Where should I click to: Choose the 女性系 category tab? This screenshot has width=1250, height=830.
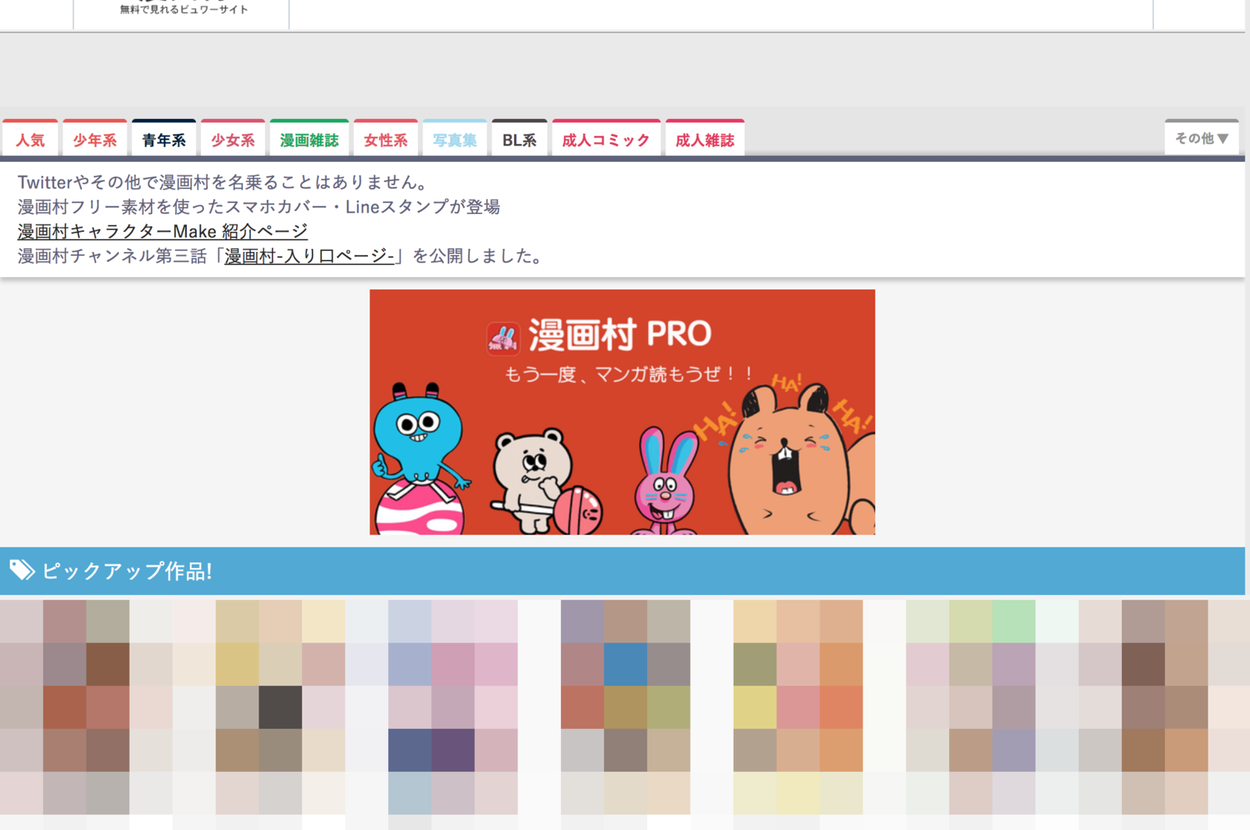pos(385,140)
